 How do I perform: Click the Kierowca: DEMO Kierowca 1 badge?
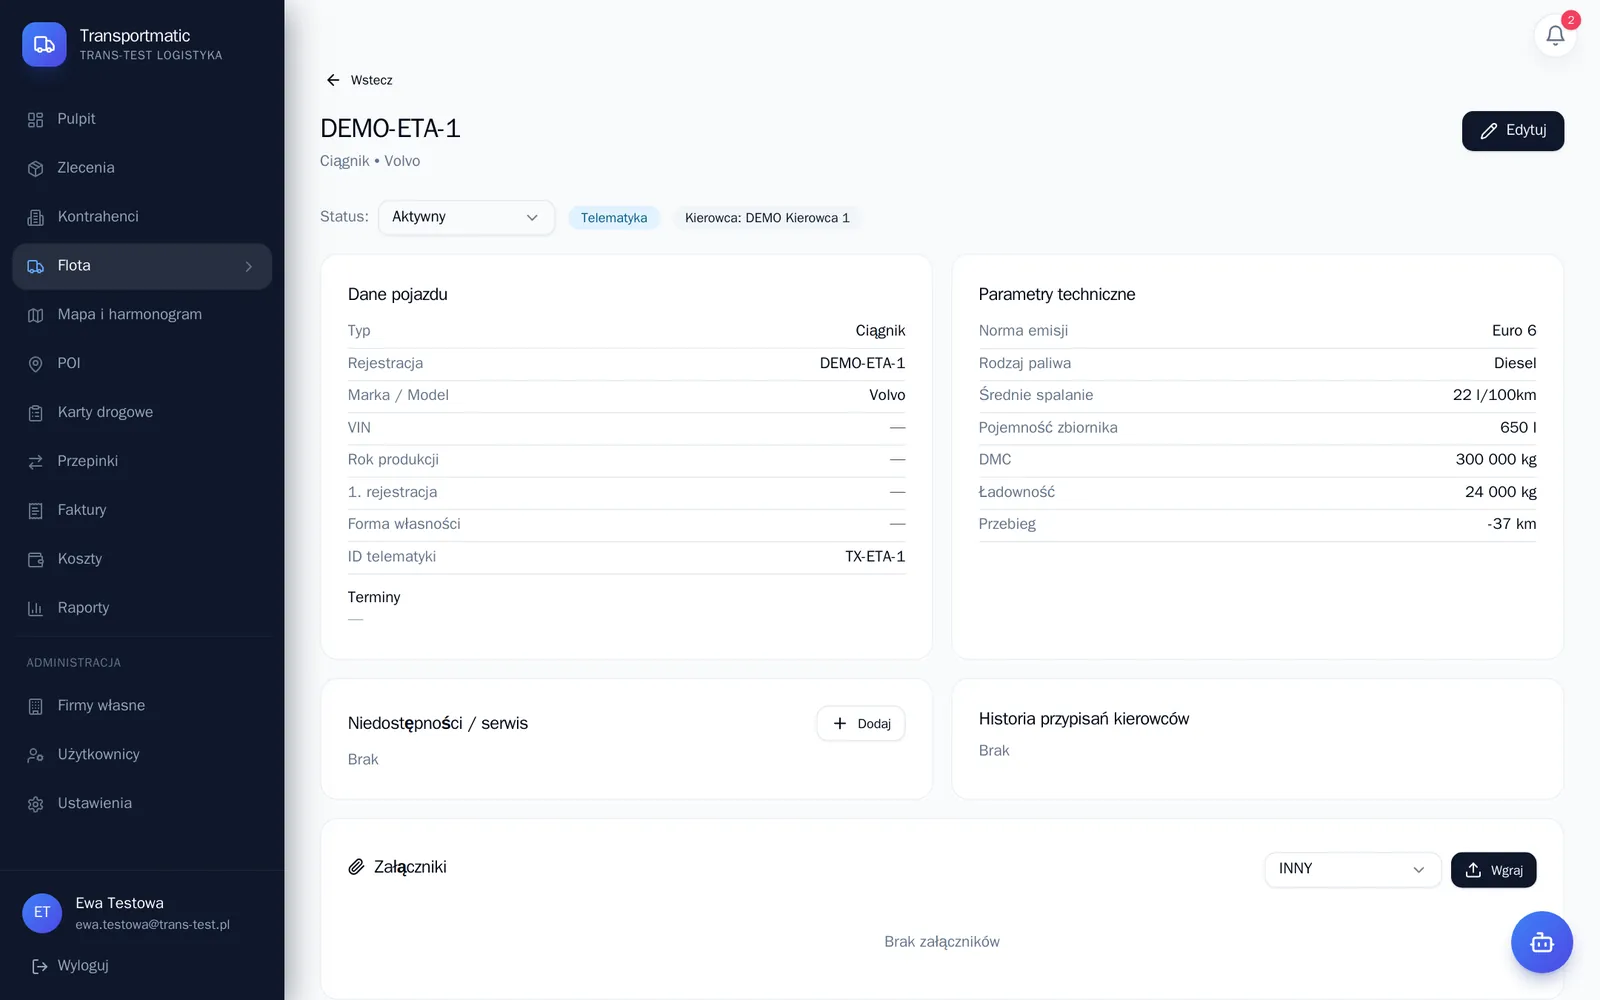[x=767, y=218]
